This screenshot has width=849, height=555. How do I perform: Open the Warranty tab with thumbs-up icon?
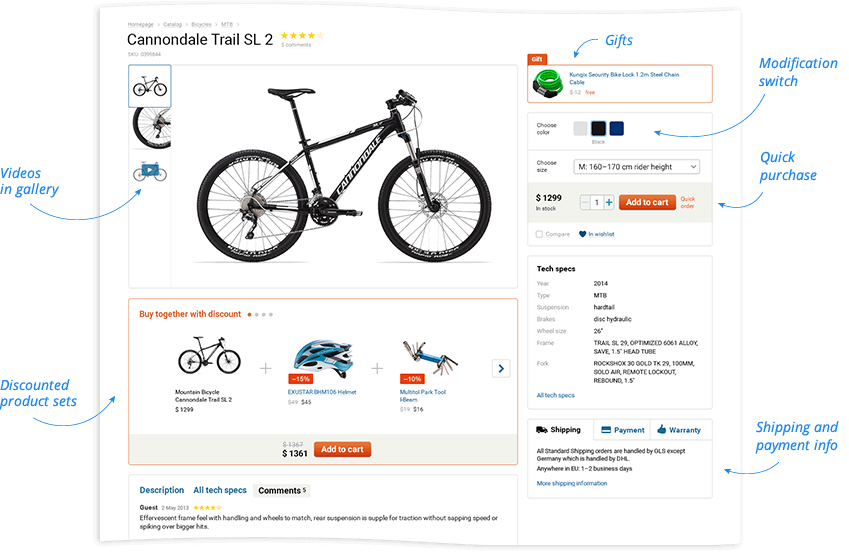679,430
